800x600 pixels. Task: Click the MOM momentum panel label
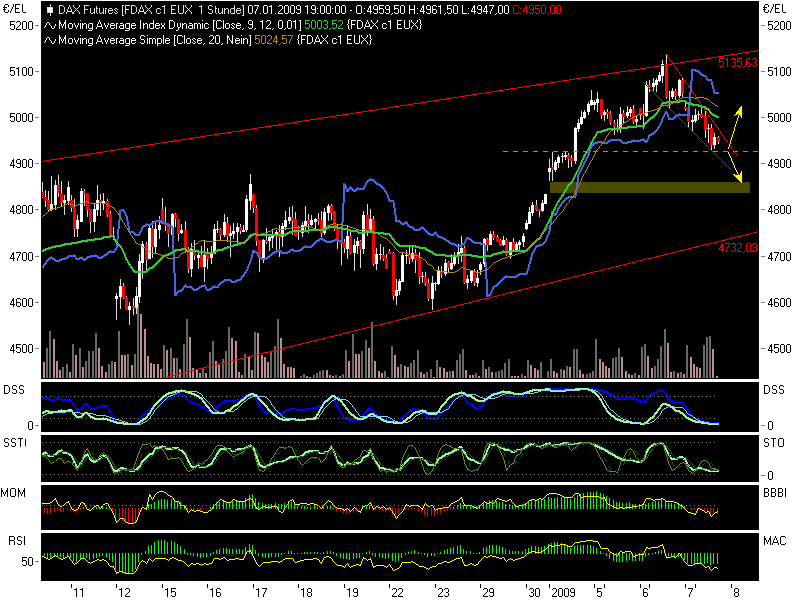point(13,492)
